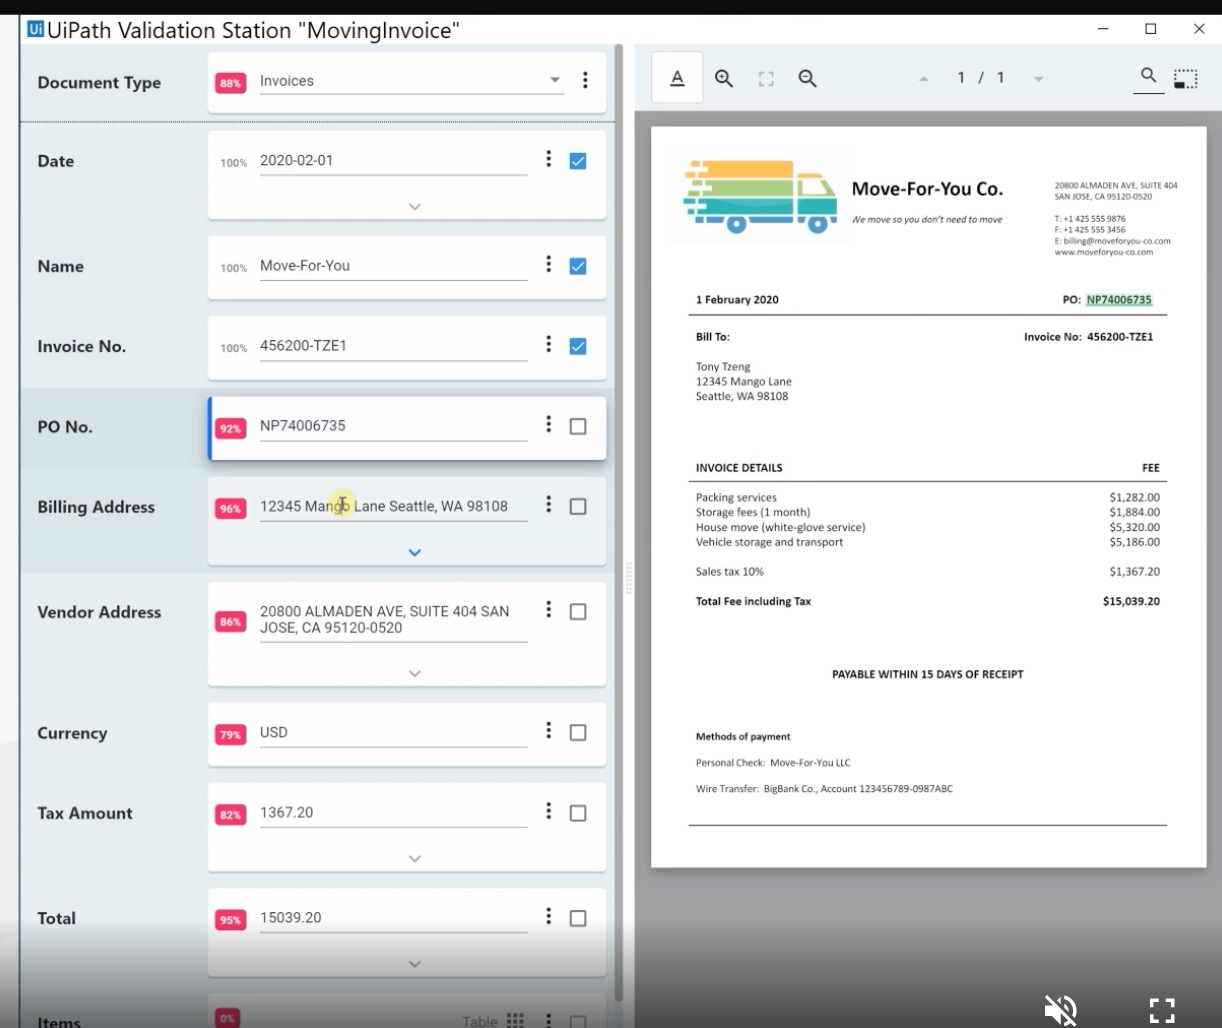Open the three-dot menu for Invoice No.

(x=548, y=344)
